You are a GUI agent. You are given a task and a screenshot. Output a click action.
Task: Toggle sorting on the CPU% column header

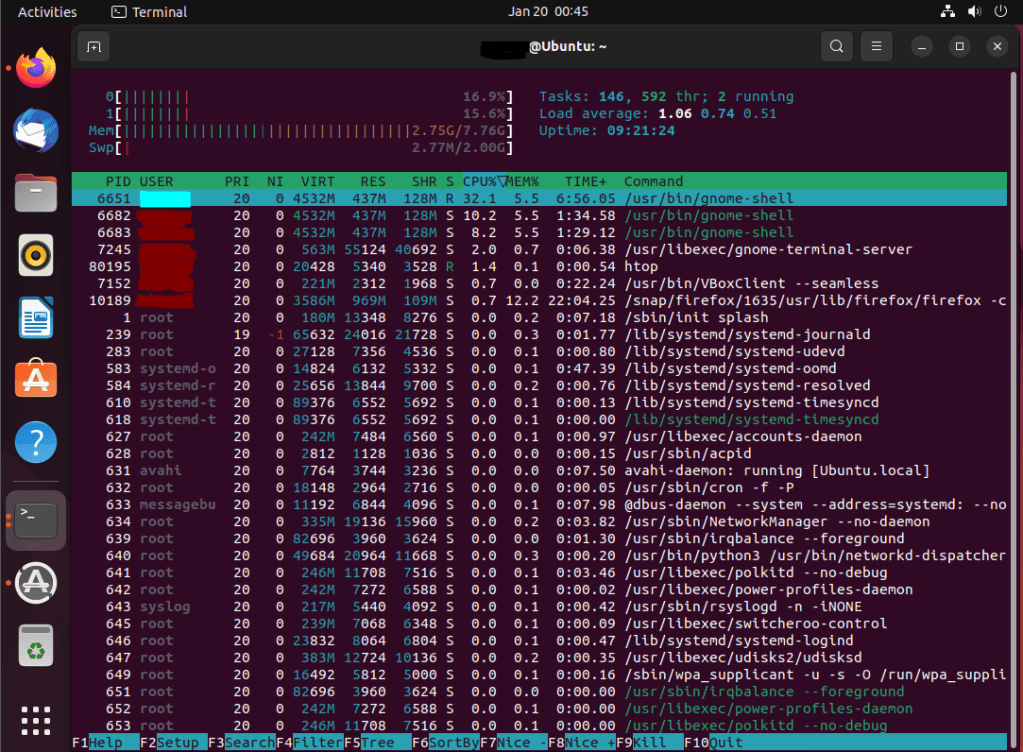[x=481, y=181]
